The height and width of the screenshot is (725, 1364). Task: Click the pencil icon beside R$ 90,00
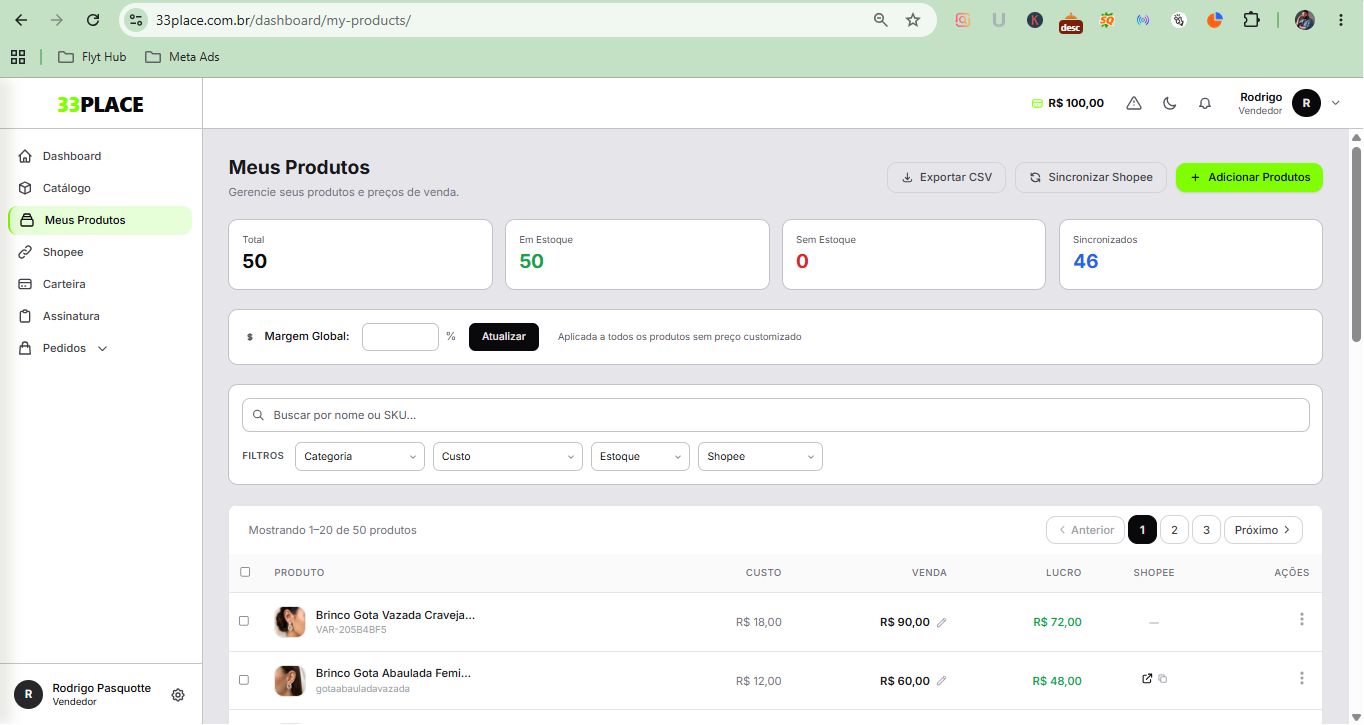pos(941,622)
